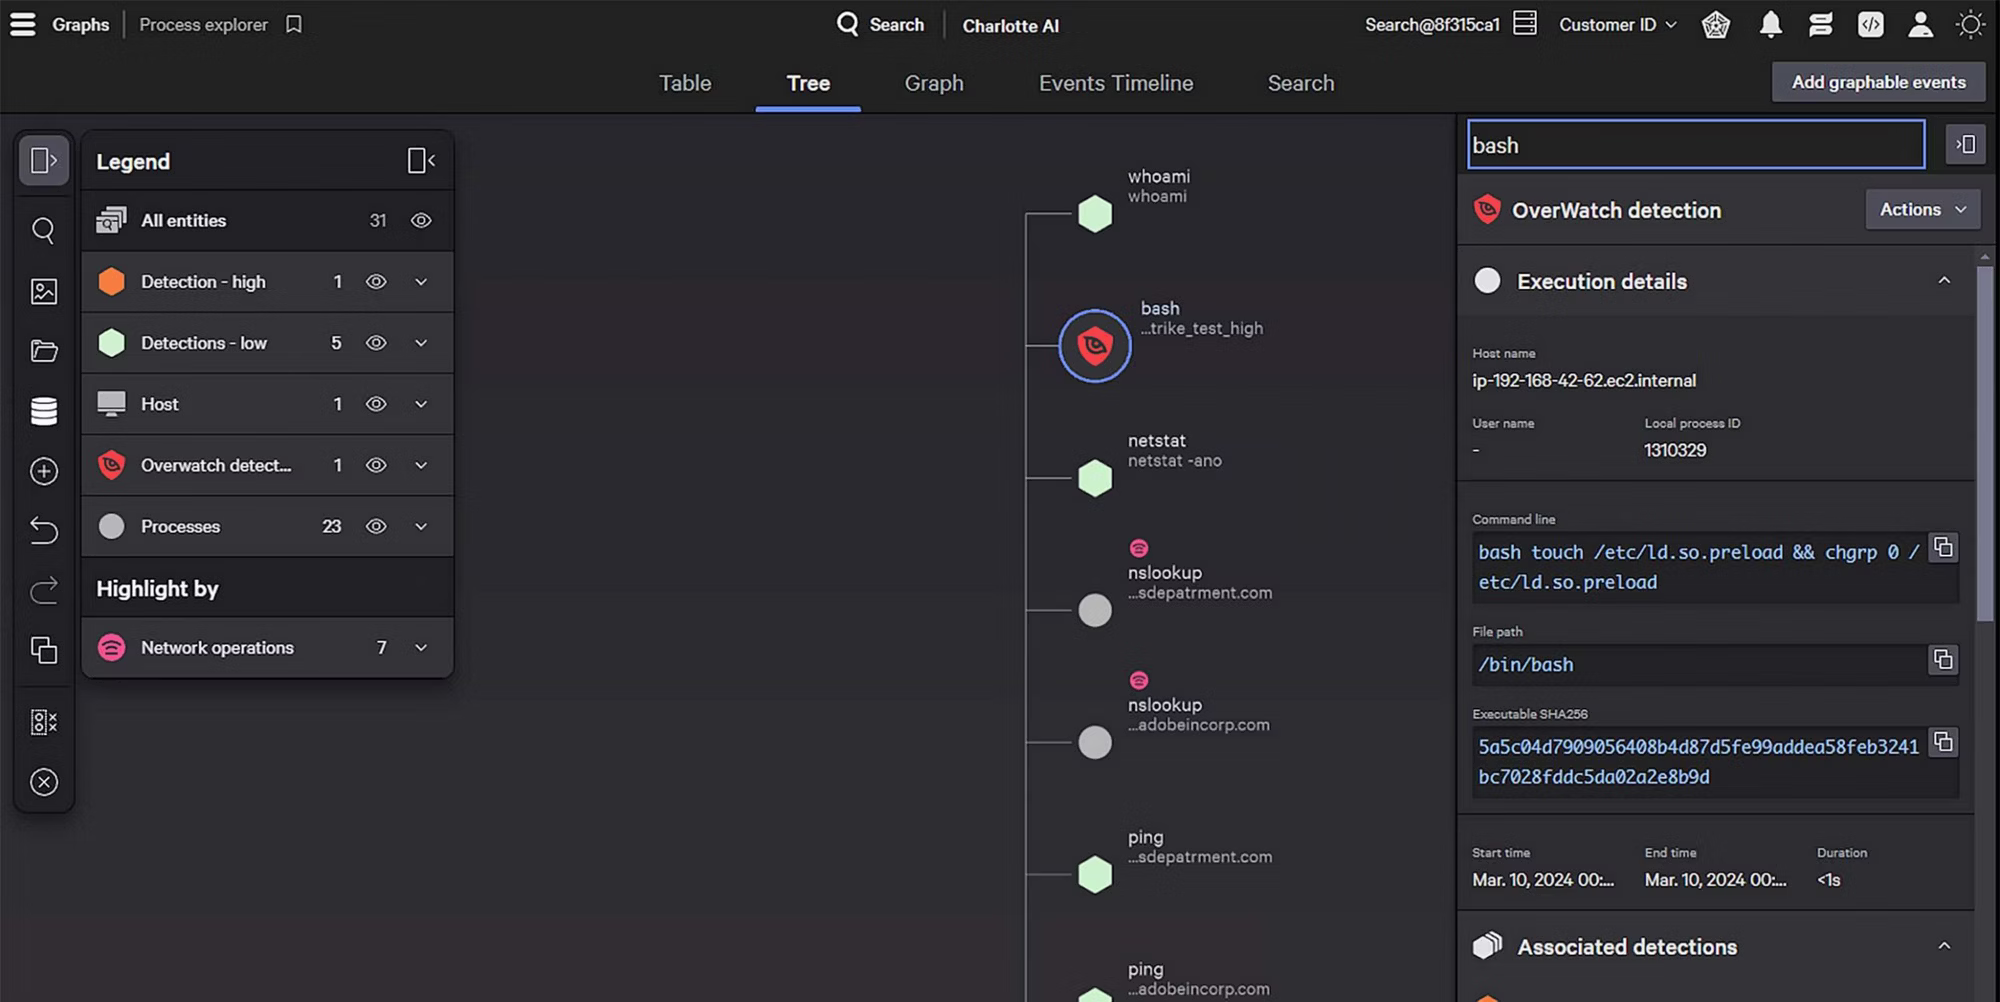Screen dimensions: 2000x1002
Task: Click the undo arrow in left sidebar
Action: pyautogui.click(x=44, y=530)
